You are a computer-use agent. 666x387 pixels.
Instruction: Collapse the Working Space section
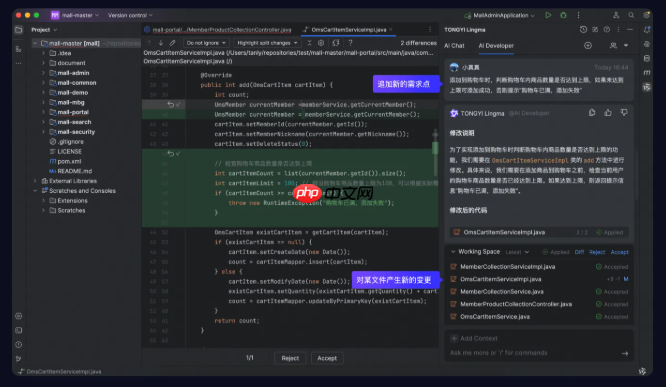click(453, 251)
